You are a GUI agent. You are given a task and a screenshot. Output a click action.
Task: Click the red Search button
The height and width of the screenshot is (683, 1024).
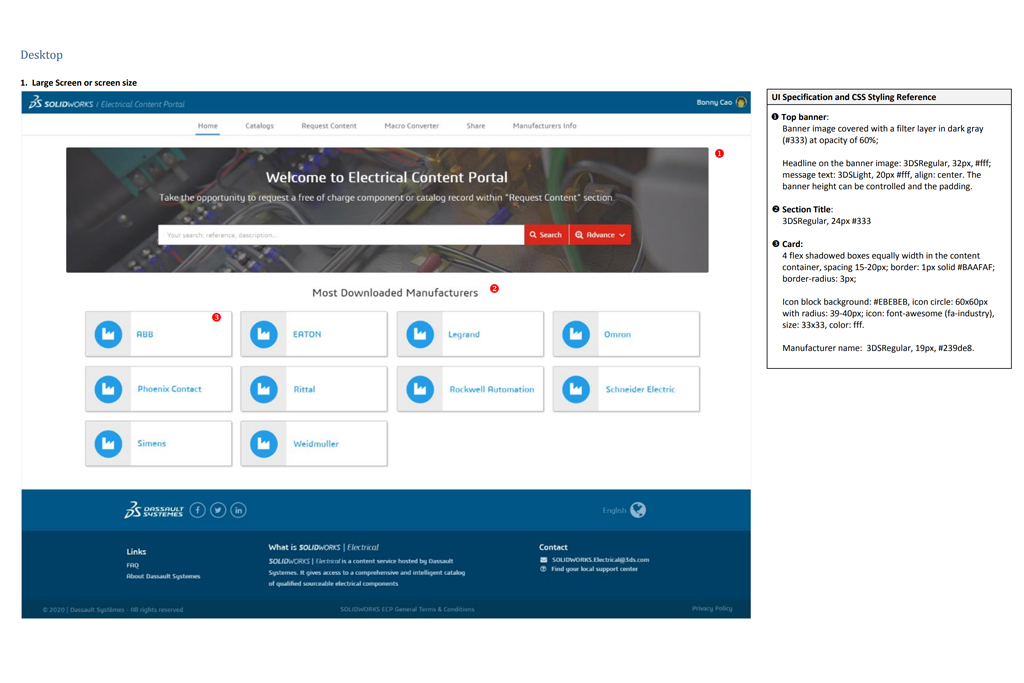[546, 235]
